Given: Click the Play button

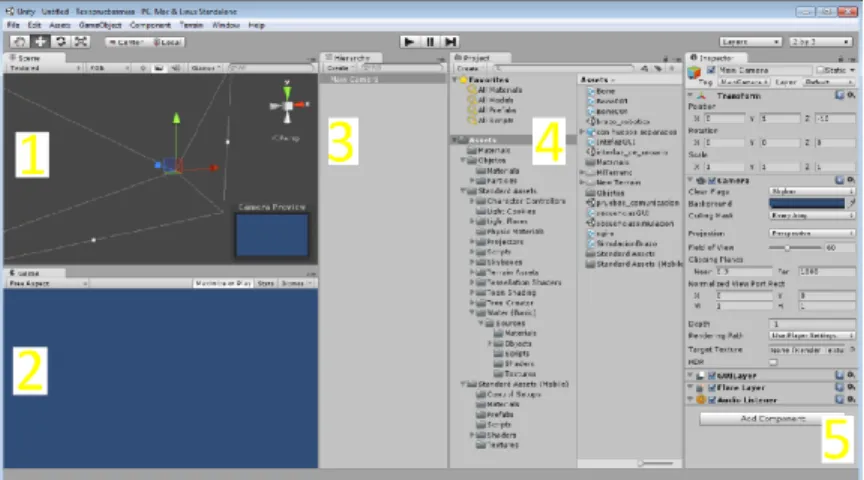Looking at the screenshot, I should (x=409, y=42).
